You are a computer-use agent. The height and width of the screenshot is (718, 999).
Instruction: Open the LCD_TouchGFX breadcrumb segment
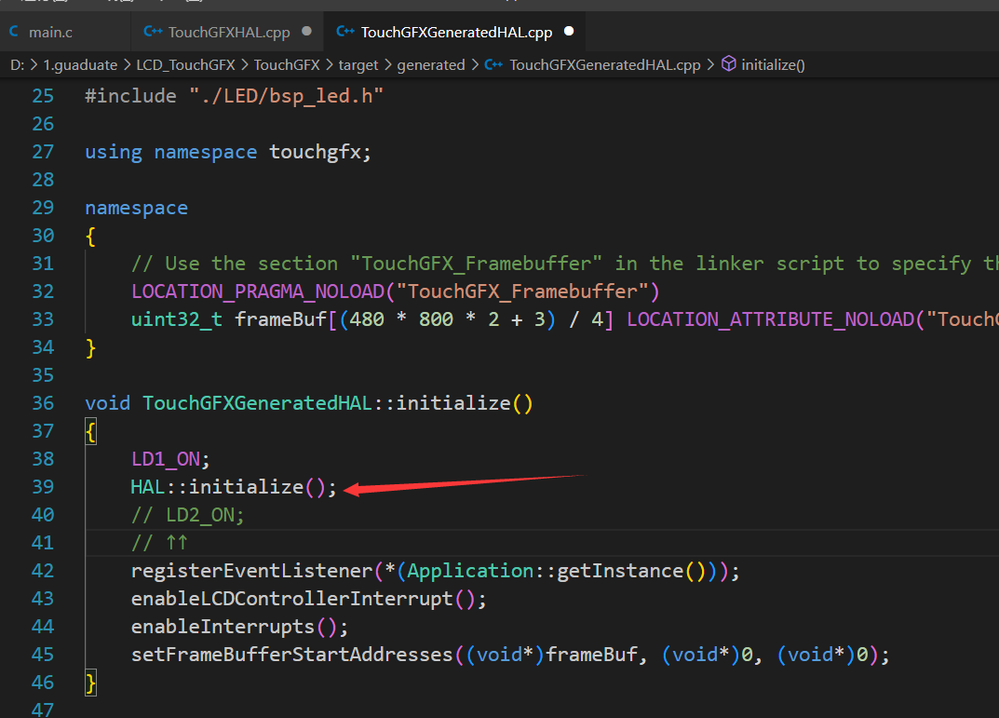coord(185,65)
